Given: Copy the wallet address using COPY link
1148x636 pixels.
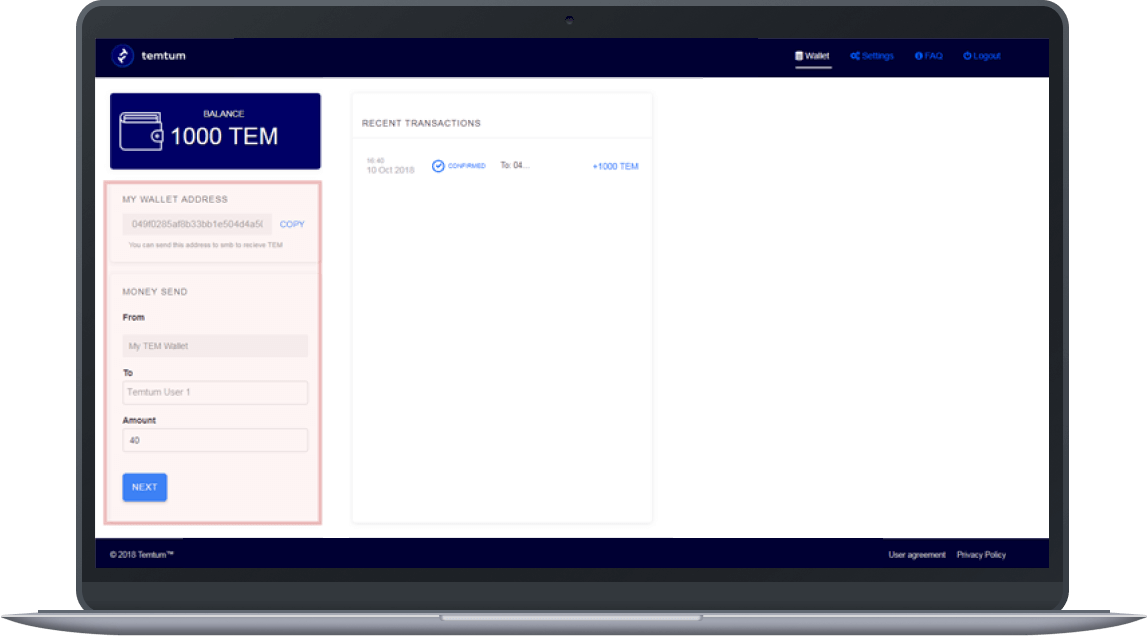Looking at the screenshot, I should coord(291,224).
